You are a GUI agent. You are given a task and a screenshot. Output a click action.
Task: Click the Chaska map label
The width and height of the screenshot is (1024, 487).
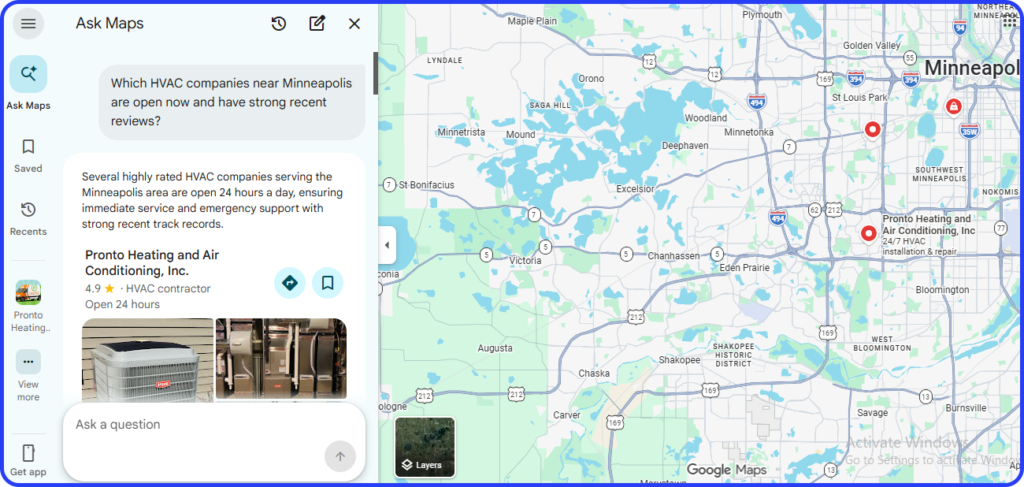[594, 373]
